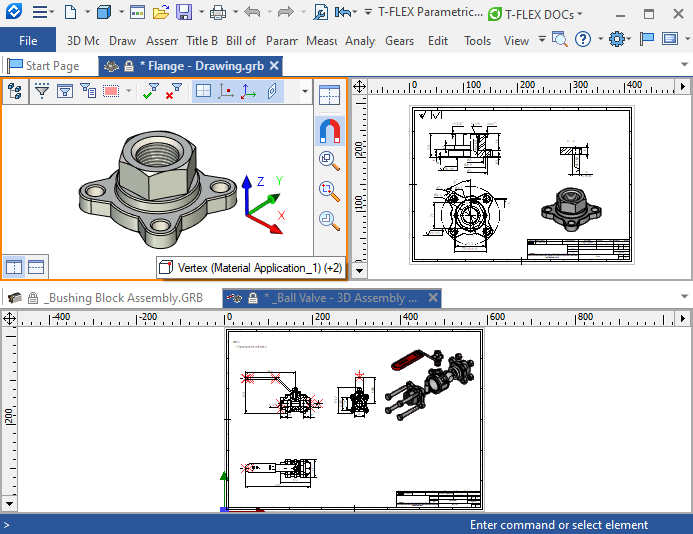The image size is (693, 534).
Task: Select all filters with green check funnel
Action: pyautogui.click(x=151, y=91)
